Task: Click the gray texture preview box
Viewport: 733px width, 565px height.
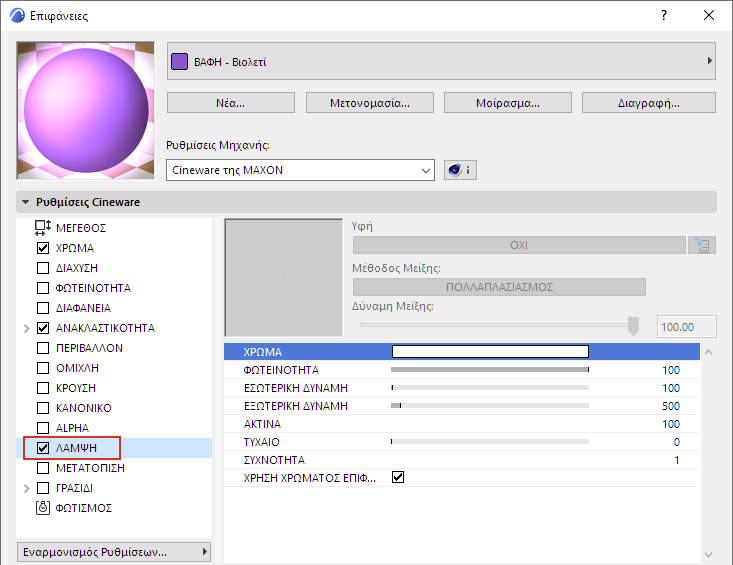Action: click(x=283, y=278)
